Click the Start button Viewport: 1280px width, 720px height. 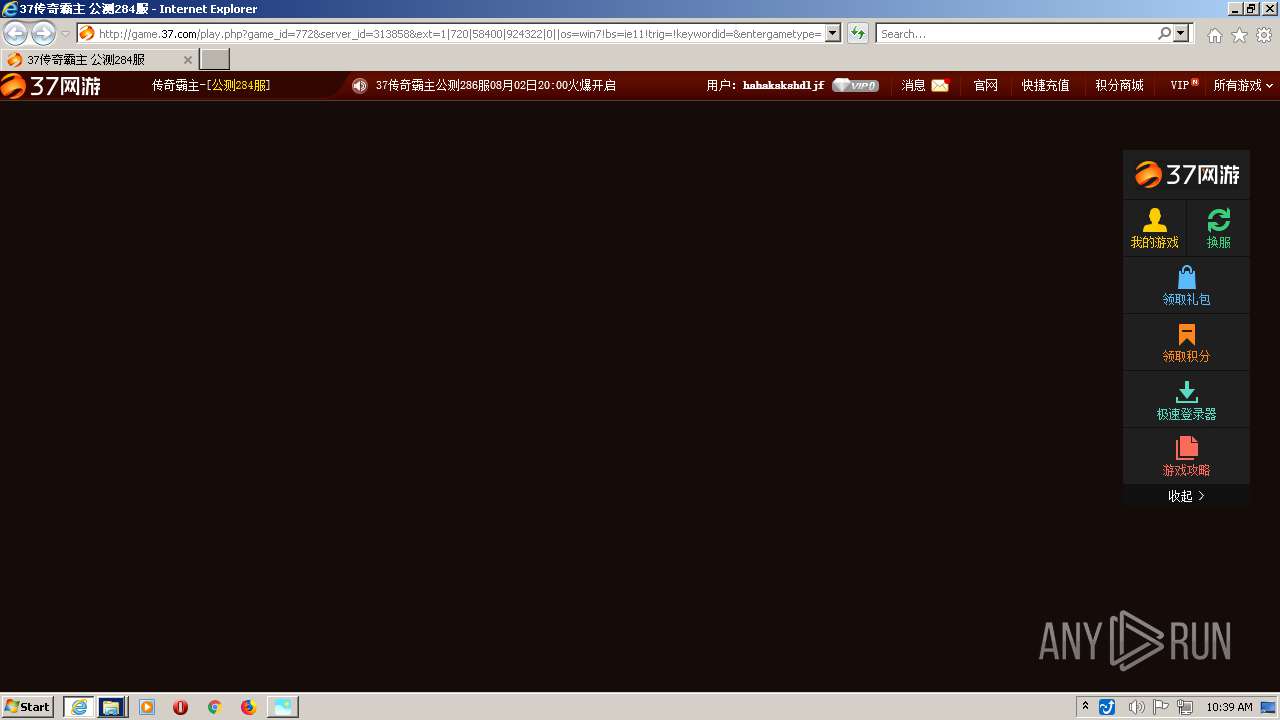(x=27, y=707)
